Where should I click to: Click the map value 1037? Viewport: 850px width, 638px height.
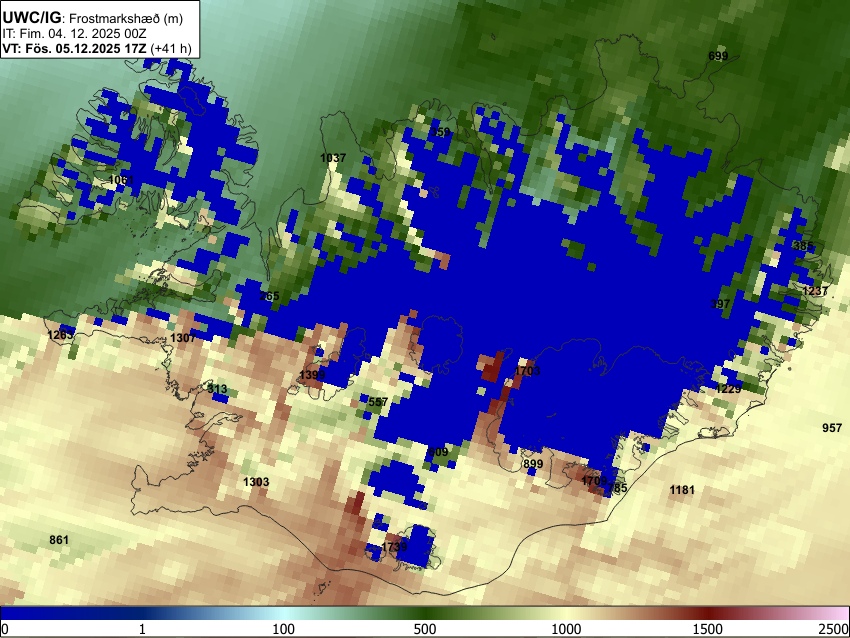pyautogui.click(x=333, y=158)
